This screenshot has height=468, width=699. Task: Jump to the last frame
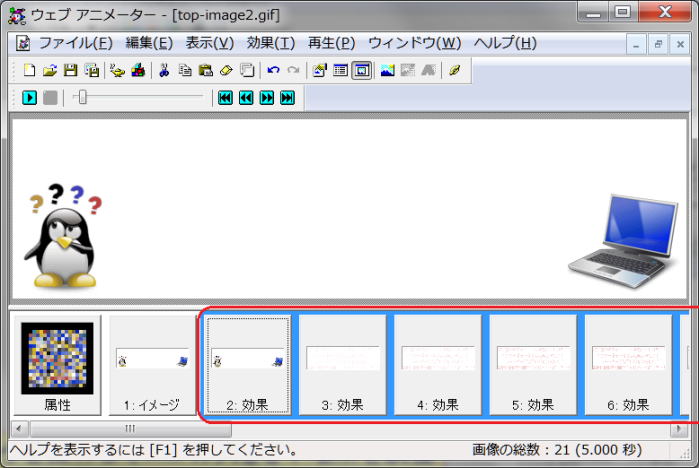(288, 98)
